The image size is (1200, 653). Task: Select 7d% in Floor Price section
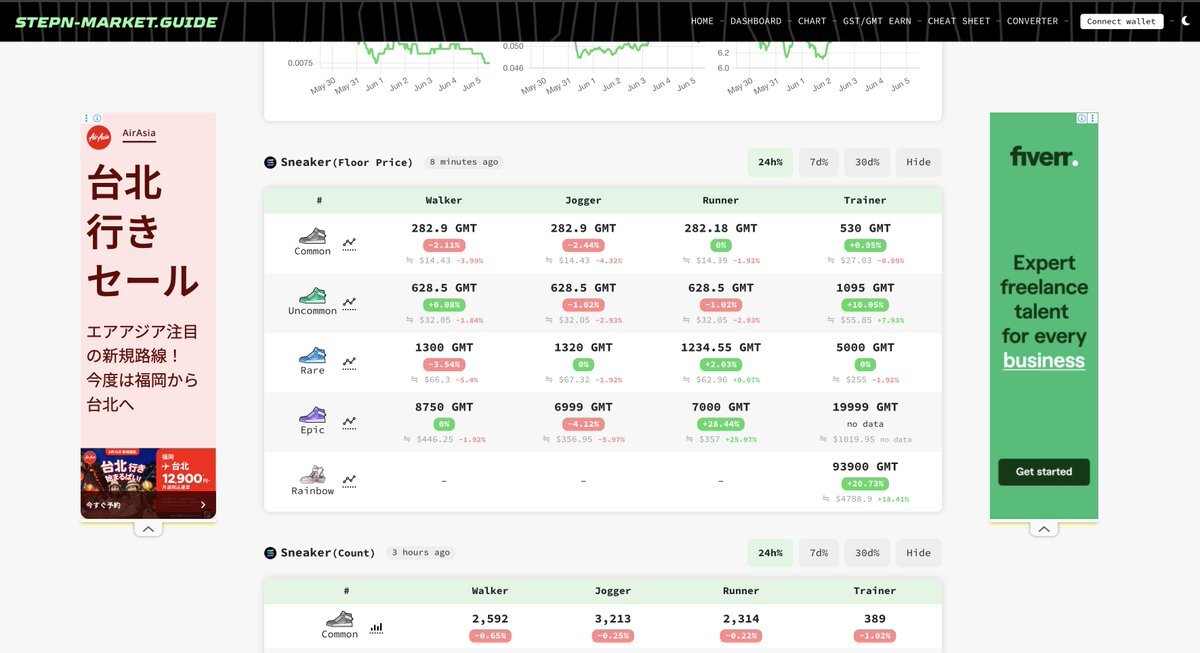pos(818,162)
